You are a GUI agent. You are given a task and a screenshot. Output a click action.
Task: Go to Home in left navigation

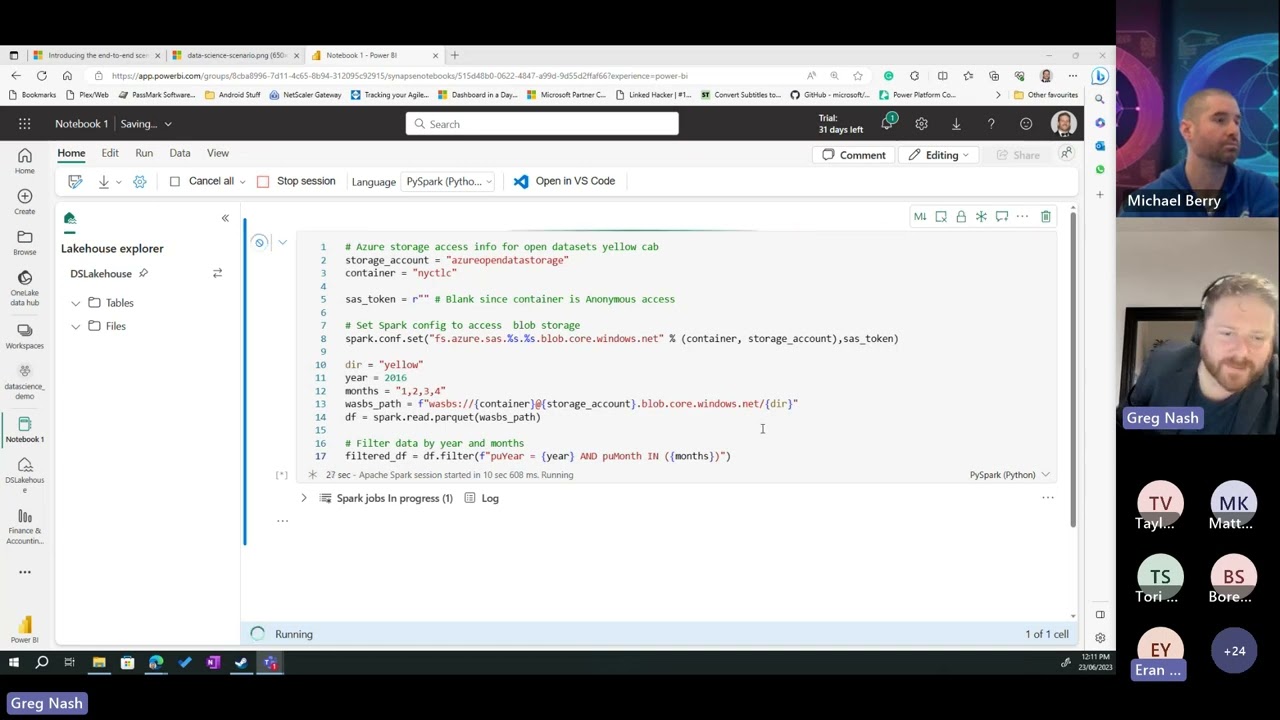coord(24,160)
